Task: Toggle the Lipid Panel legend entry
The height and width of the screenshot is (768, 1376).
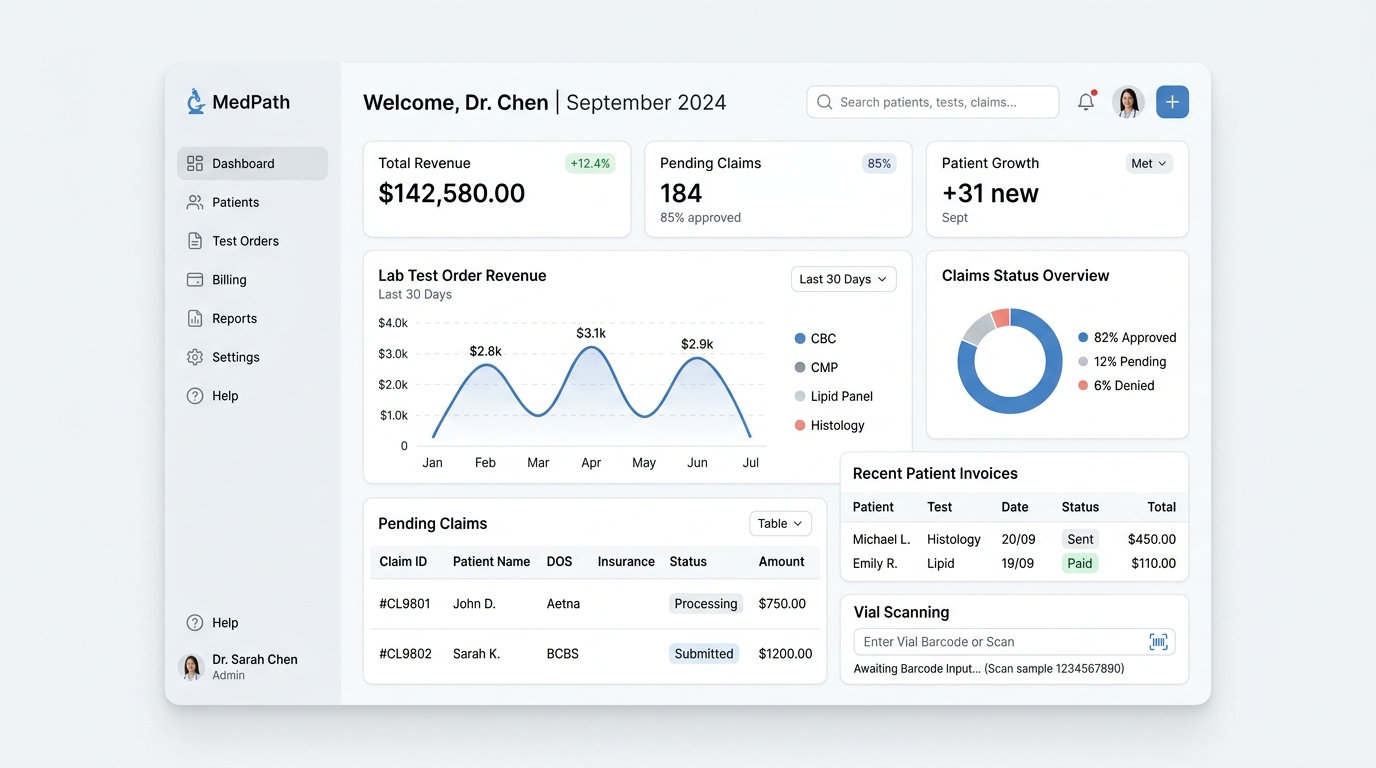Action: coord(834,396)
